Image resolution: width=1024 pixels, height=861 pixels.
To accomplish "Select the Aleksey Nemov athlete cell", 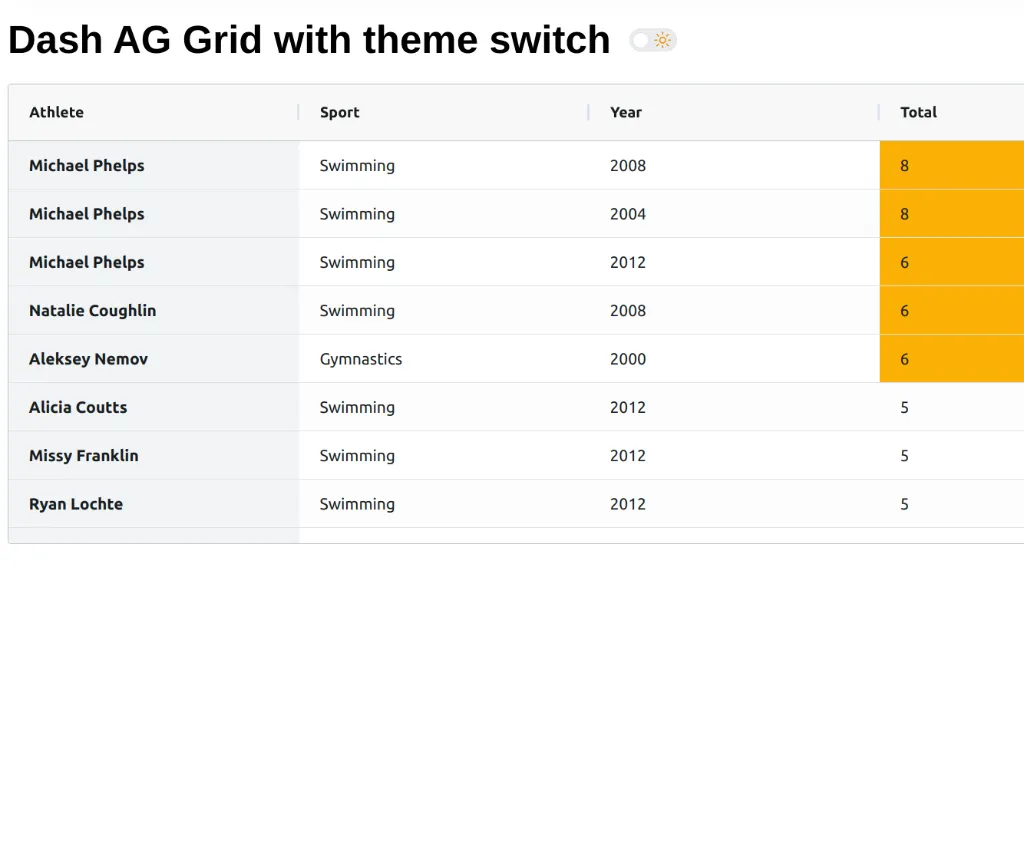I will [x=89, y=359].
